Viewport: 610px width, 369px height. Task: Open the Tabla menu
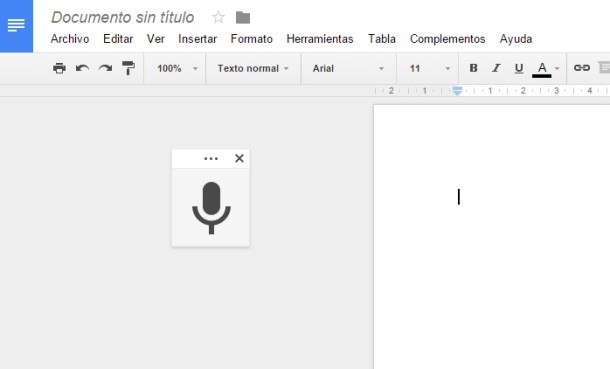(382, 39)
